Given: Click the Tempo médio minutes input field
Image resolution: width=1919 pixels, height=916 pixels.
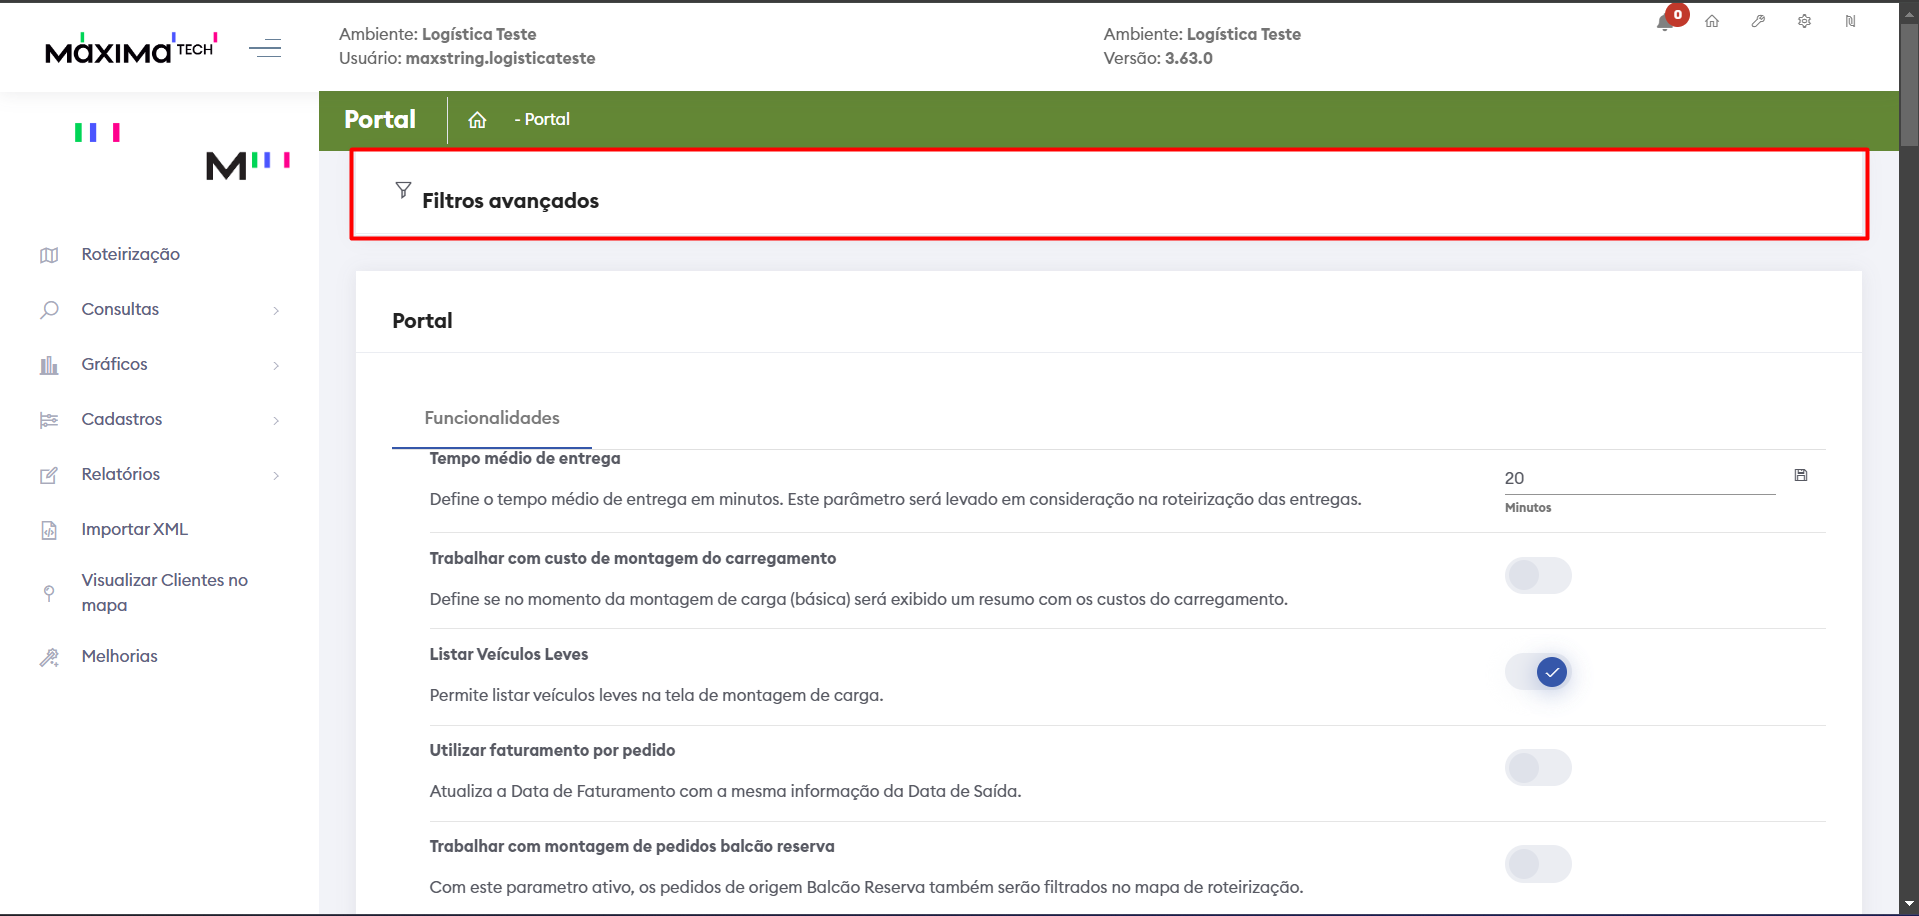Looking at the screenshot, I should (x=1638, y=479).
